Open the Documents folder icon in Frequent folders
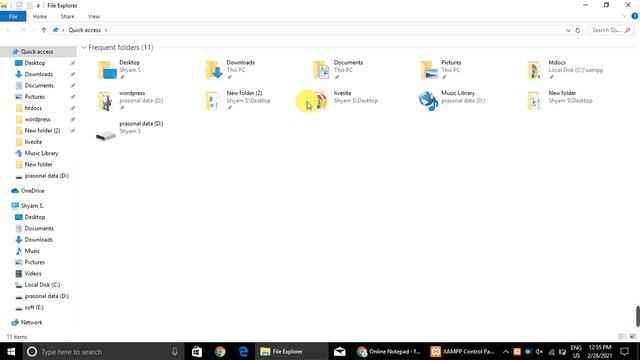640x360 pixels. [x=322, y=70]
